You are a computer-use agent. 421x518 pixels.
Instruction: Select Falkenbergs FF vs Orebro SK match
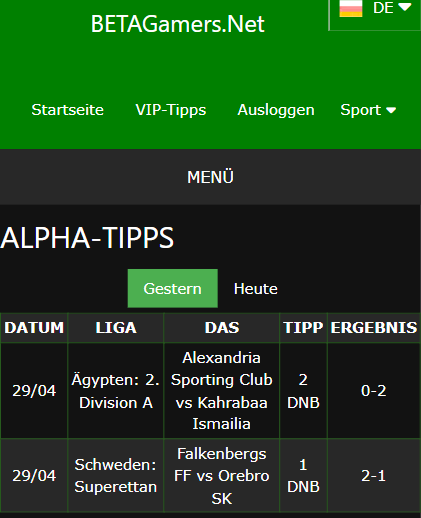222,476
